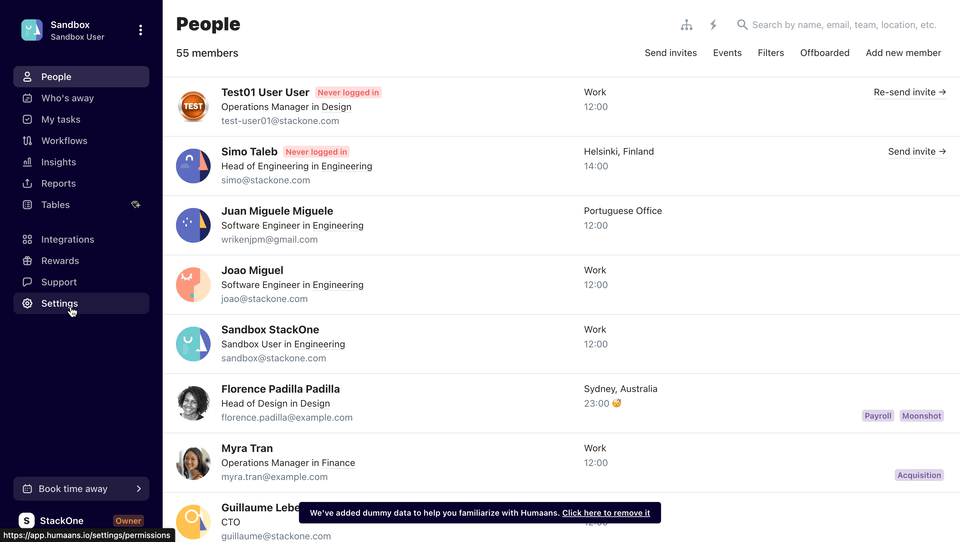Open the org chart icon
This screenshot has width=960, height=542.
686,25
